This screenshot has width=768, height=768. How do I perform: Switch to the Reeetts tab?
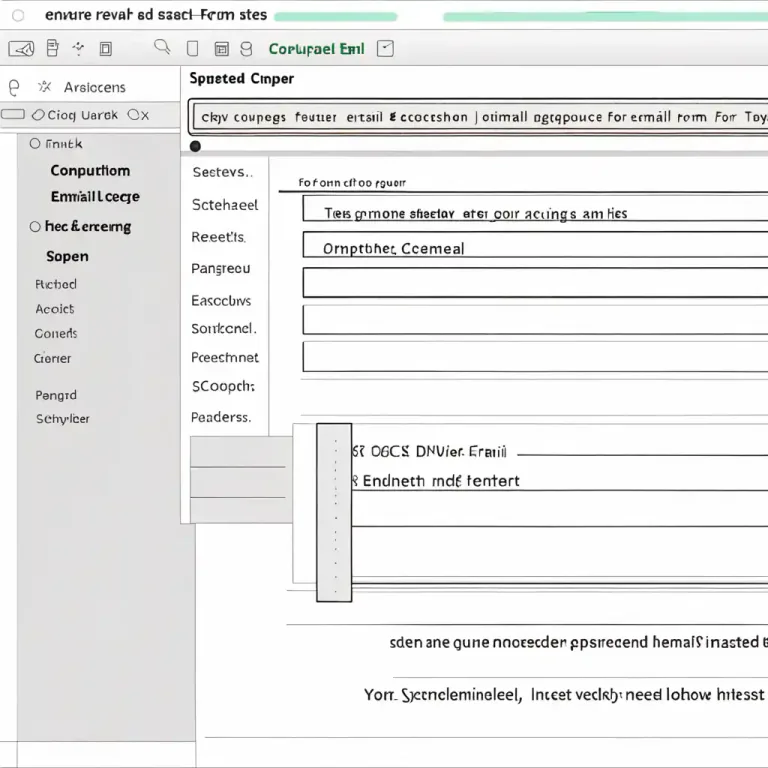pos(218,237)
